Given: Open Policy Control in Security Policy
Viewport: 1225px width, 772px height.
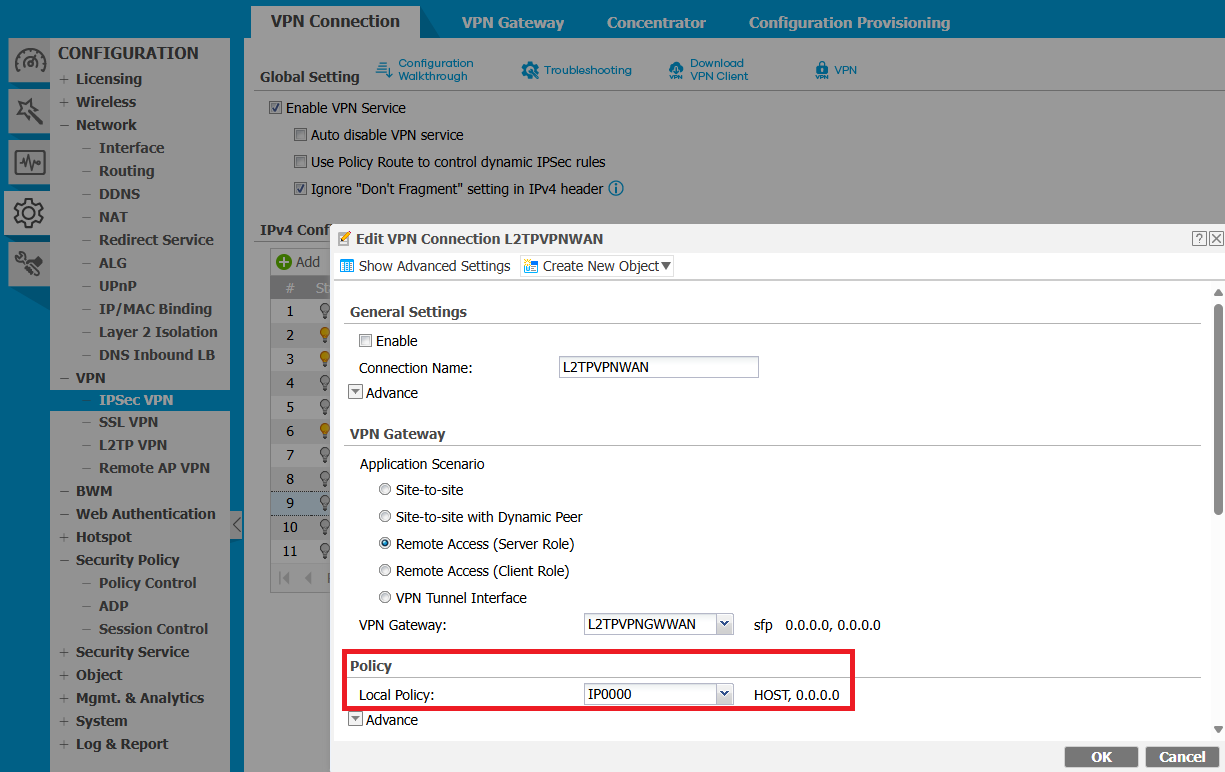Looking at the screenshot, I should [148, 583].
